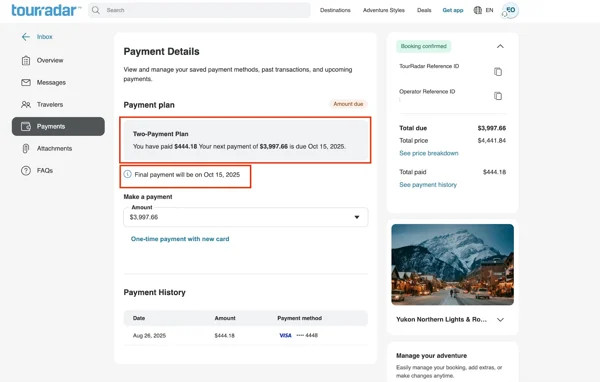
Task: Select the Payments sidebar item
Action: pos(58,126)
